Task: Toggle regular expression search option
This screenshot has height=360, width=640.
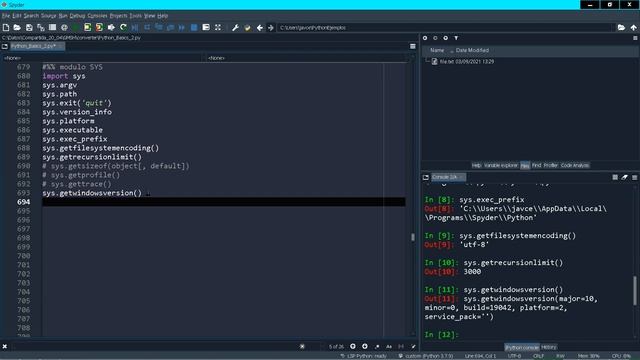Action: 377,347
